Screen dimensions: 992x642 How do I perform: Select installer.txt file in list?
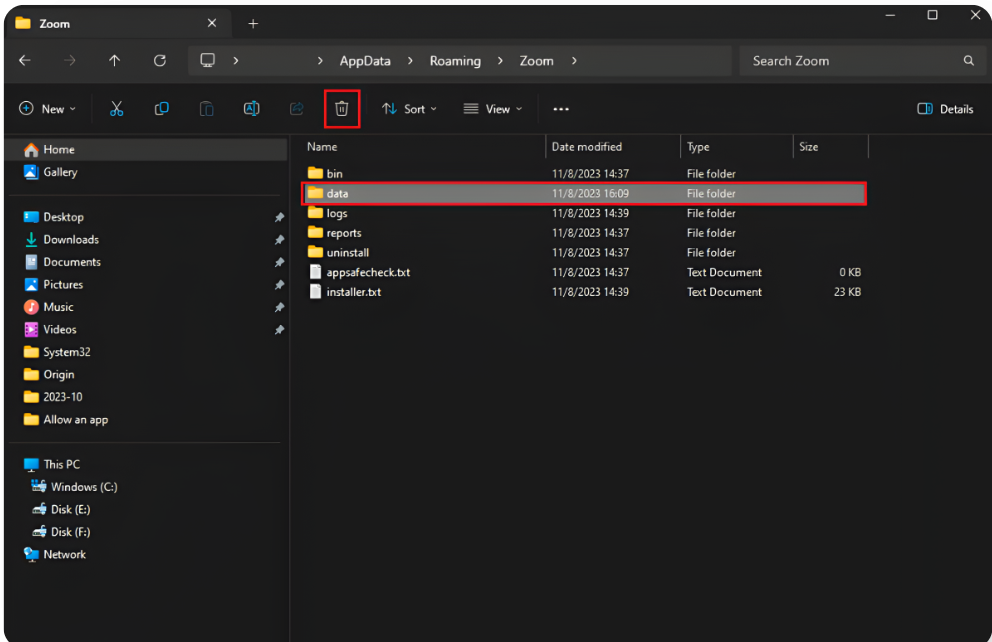tap(353, 292)
